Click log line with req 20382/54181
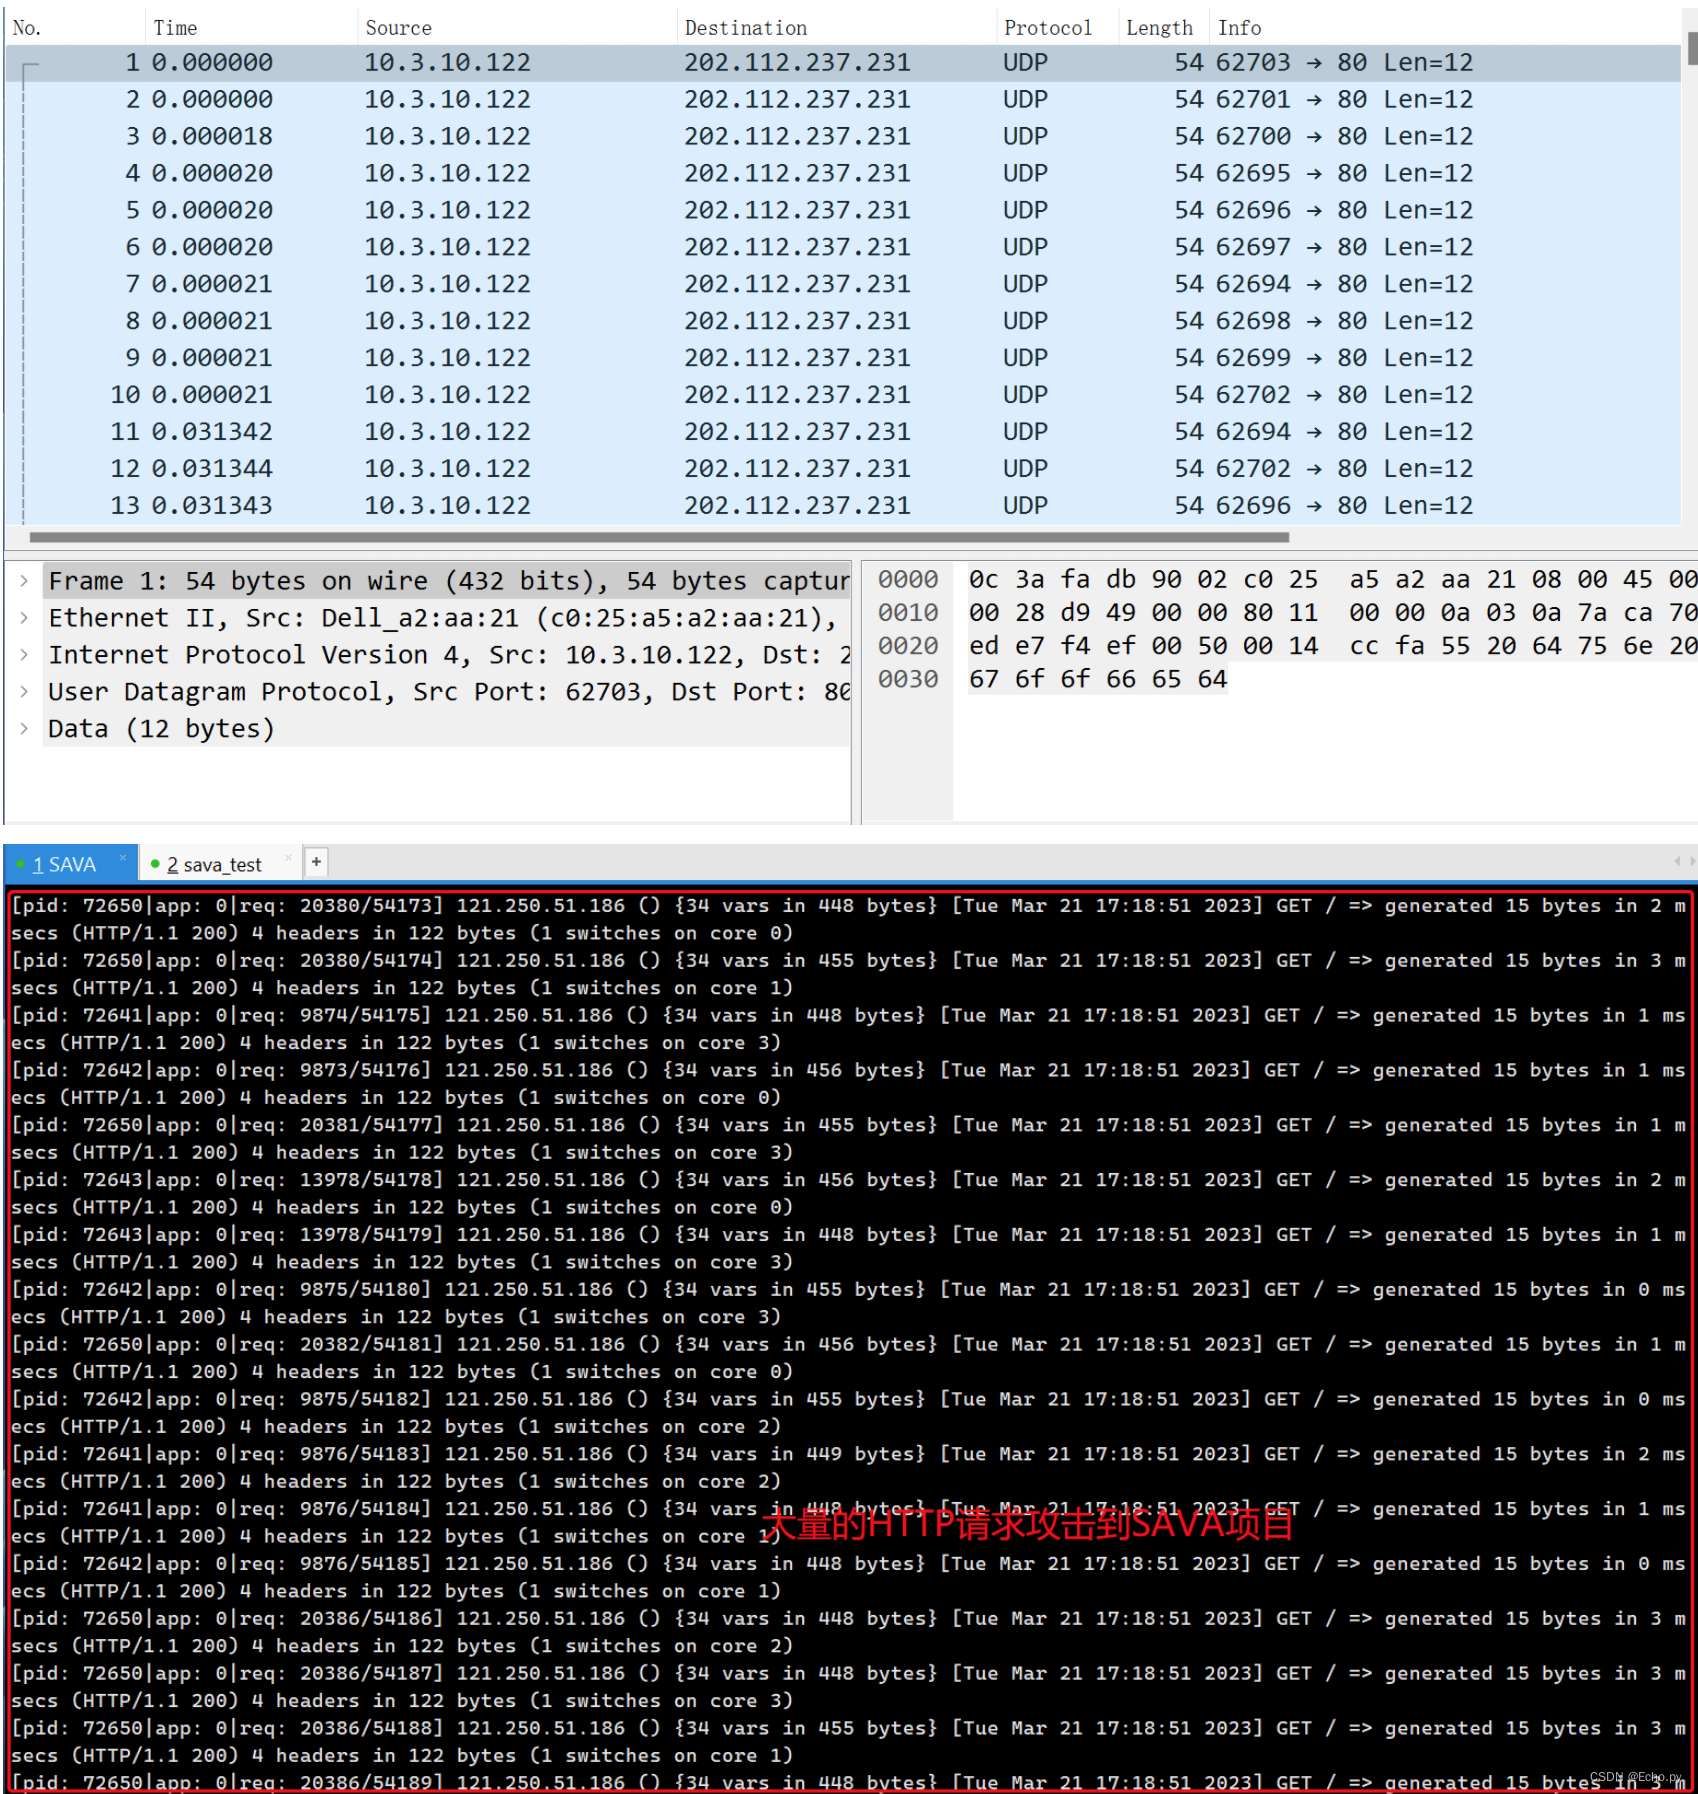 click(848, 1359)
